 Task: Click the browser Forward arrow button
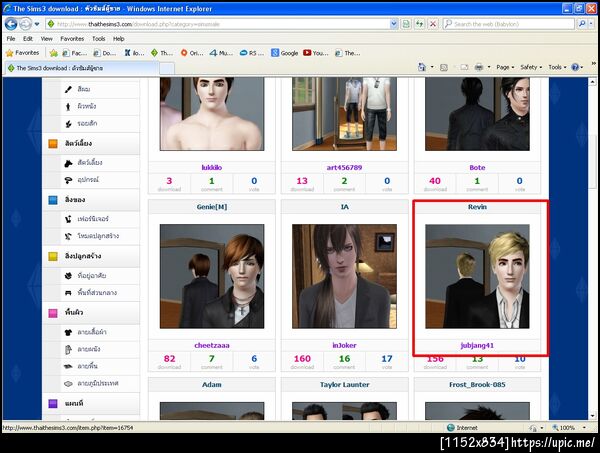tap(26, 24)
